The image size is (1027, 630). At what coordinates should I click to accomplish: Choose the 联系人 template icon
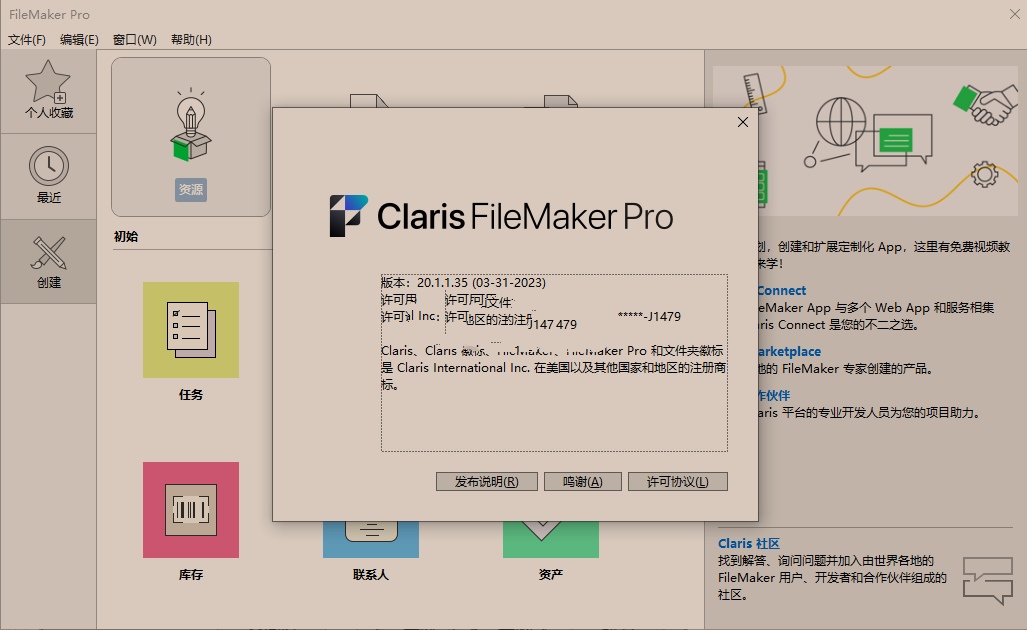tap(371, 540)
